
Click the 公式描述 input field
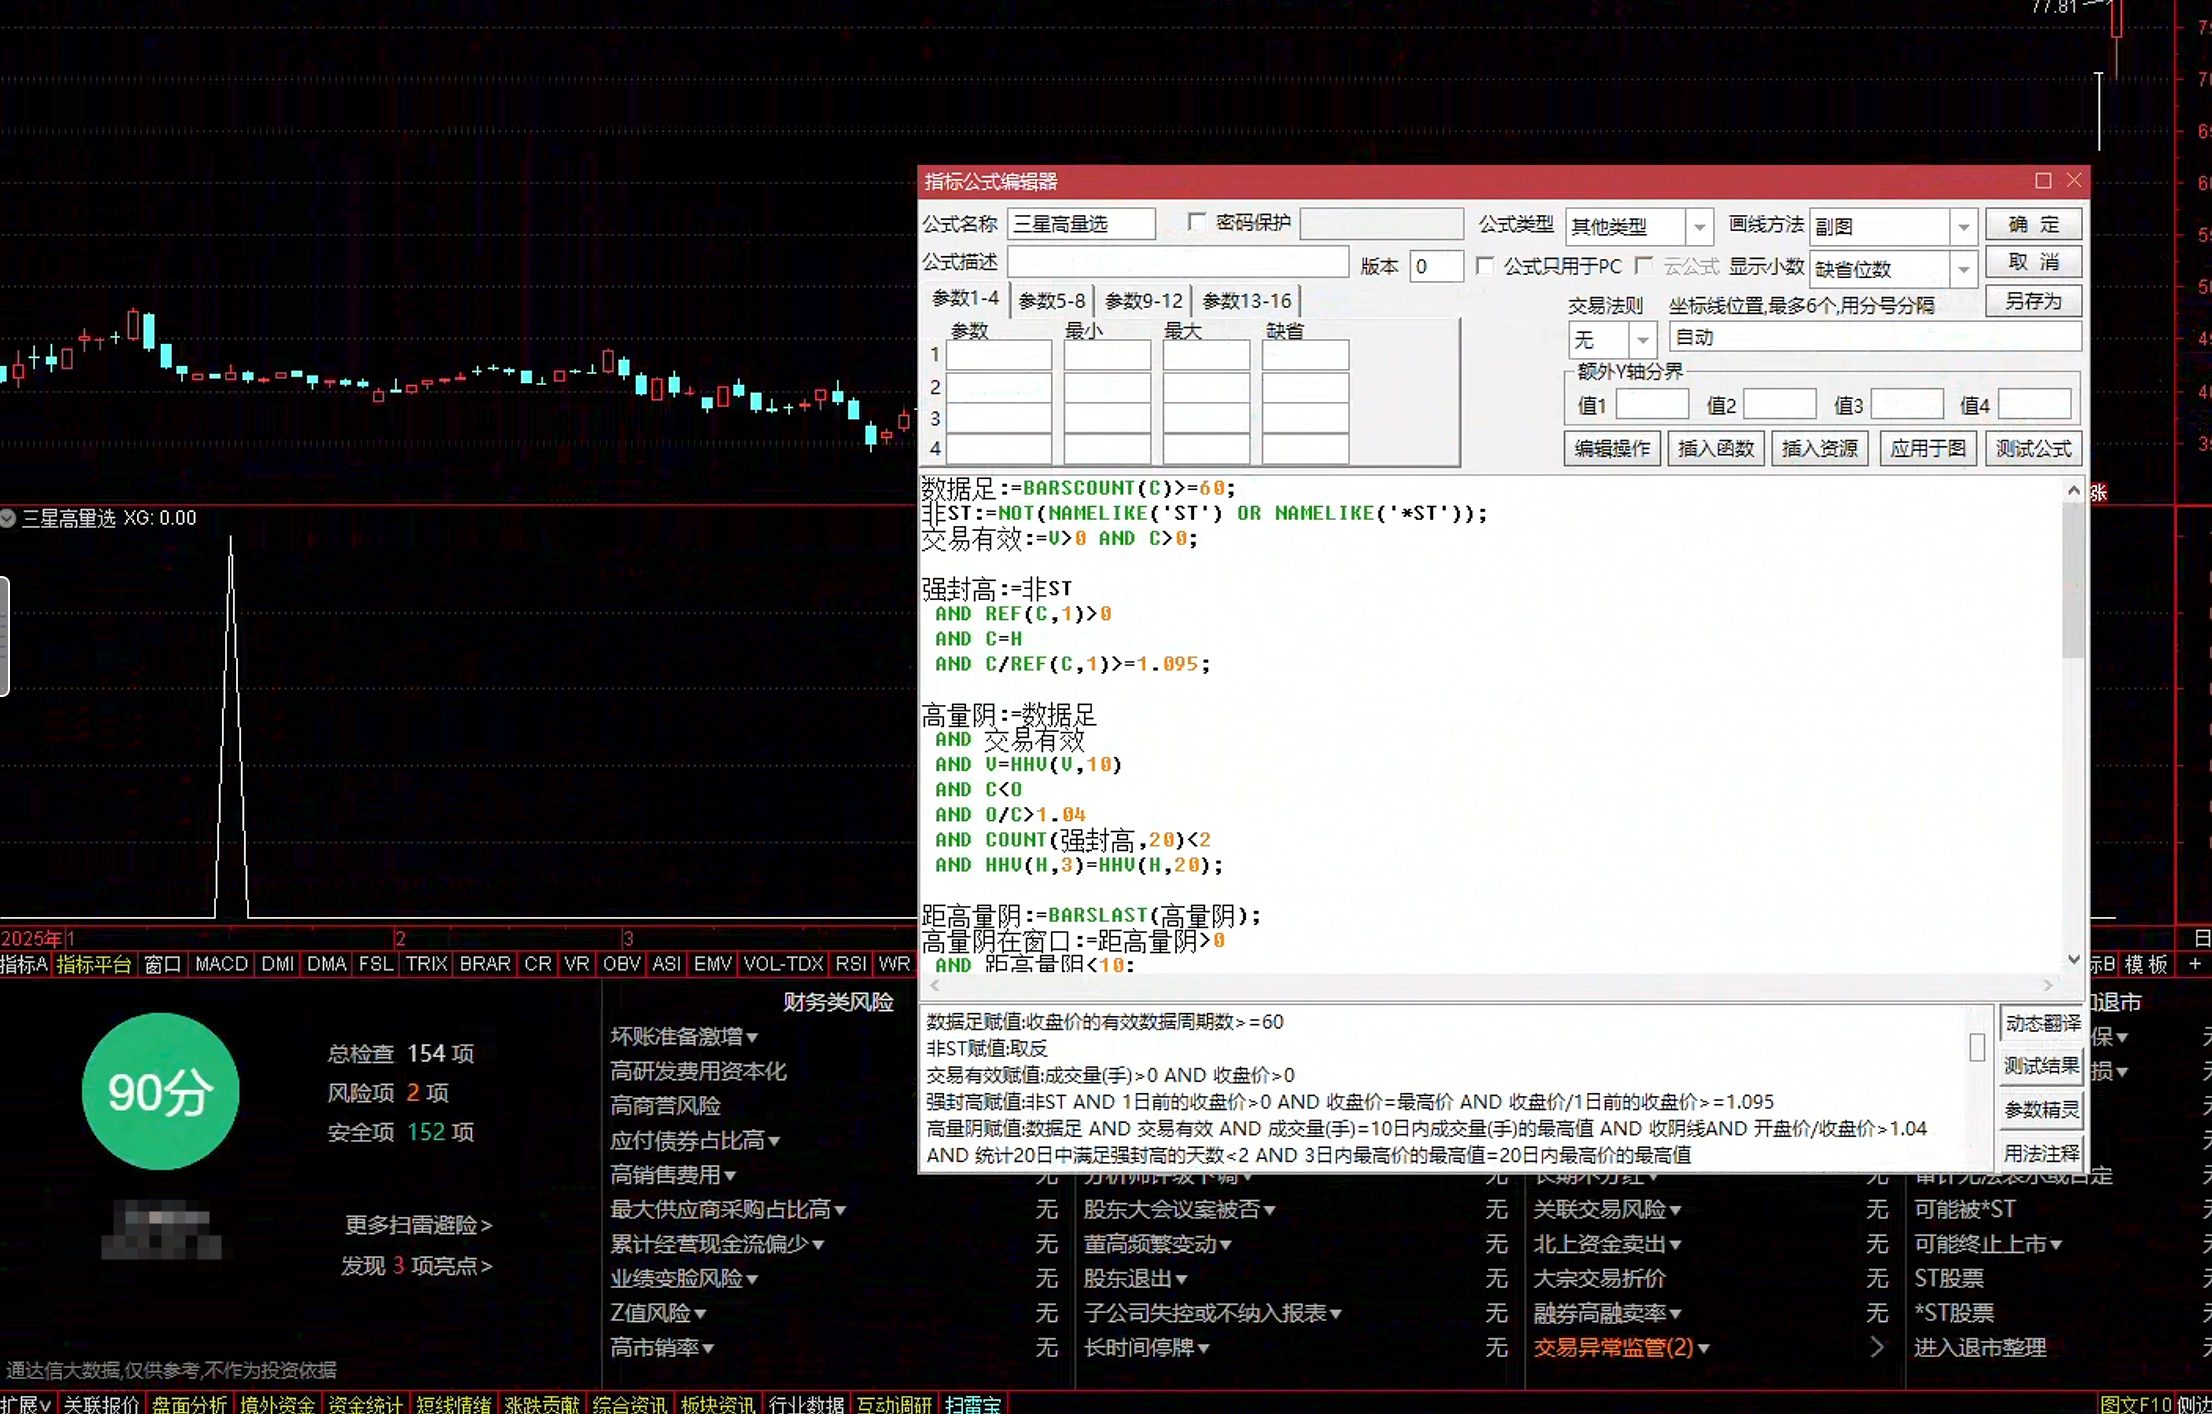1178,264
